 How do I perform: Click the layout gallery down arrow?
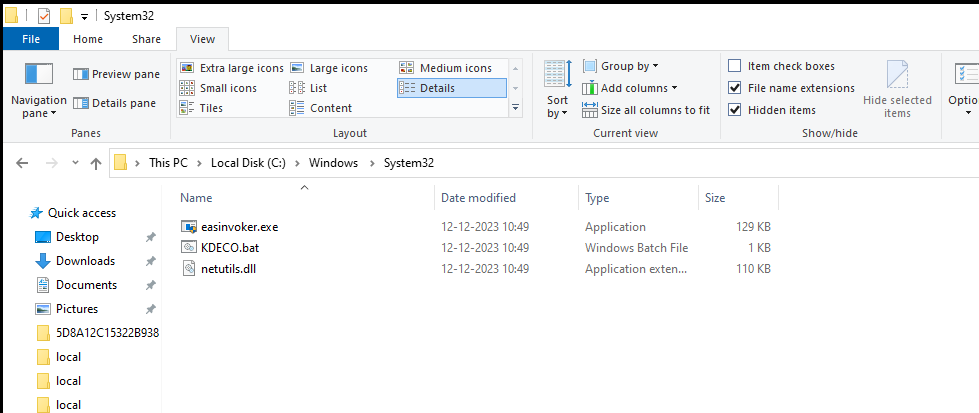[515, 88]
